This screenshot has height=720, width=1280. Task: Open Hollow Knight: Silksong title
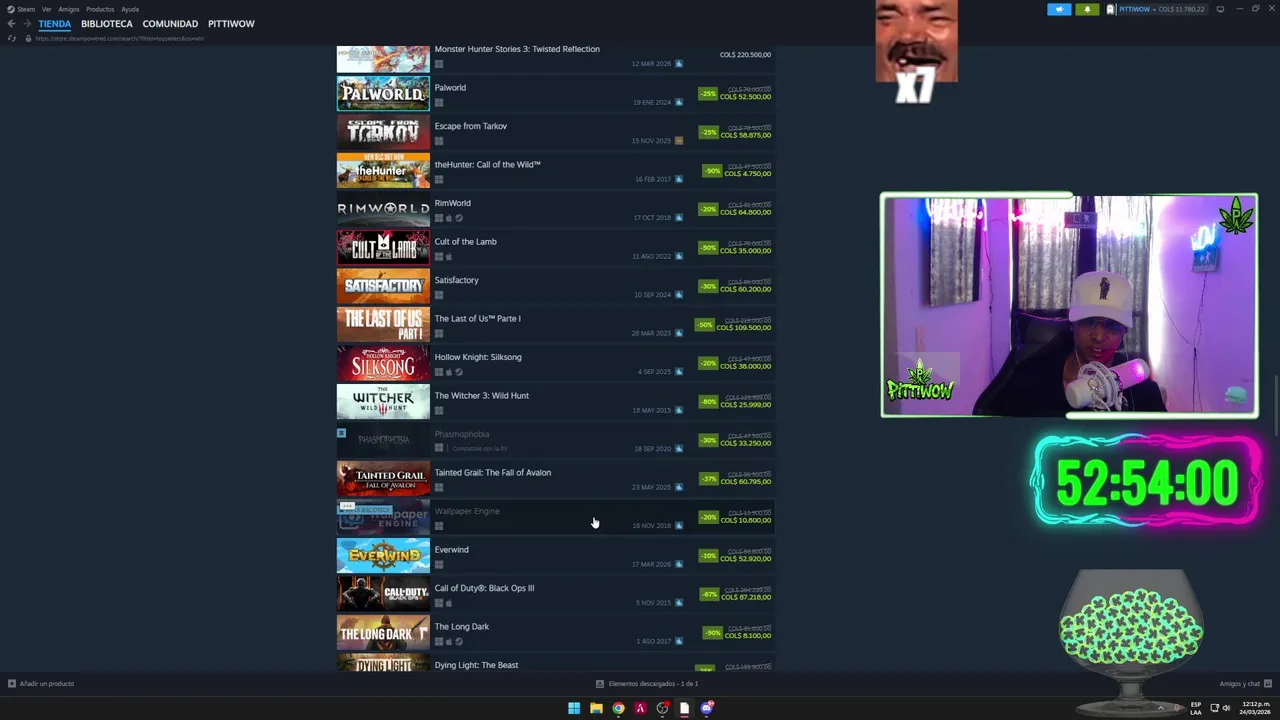[478, 357]
